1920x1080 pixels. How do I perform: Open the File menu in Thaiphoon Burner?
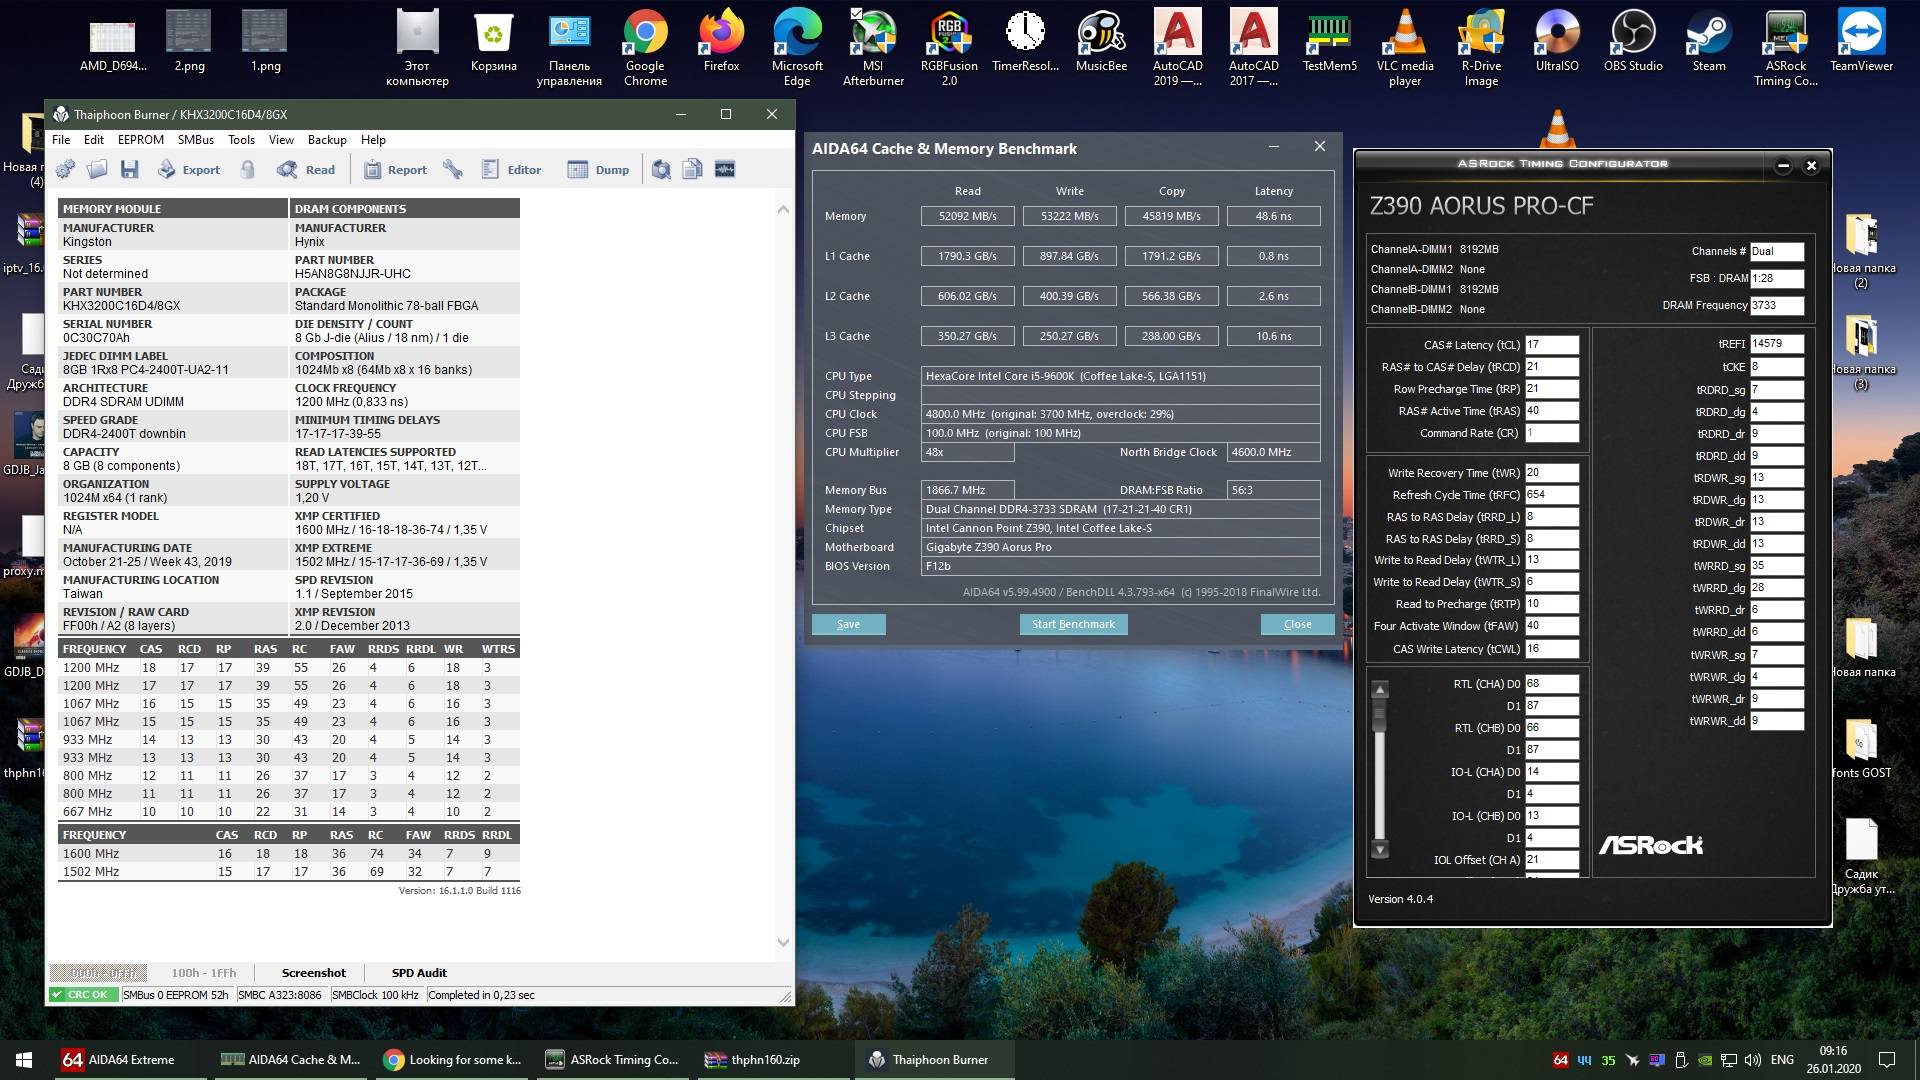pyautogui.click(x=61, y=140)
